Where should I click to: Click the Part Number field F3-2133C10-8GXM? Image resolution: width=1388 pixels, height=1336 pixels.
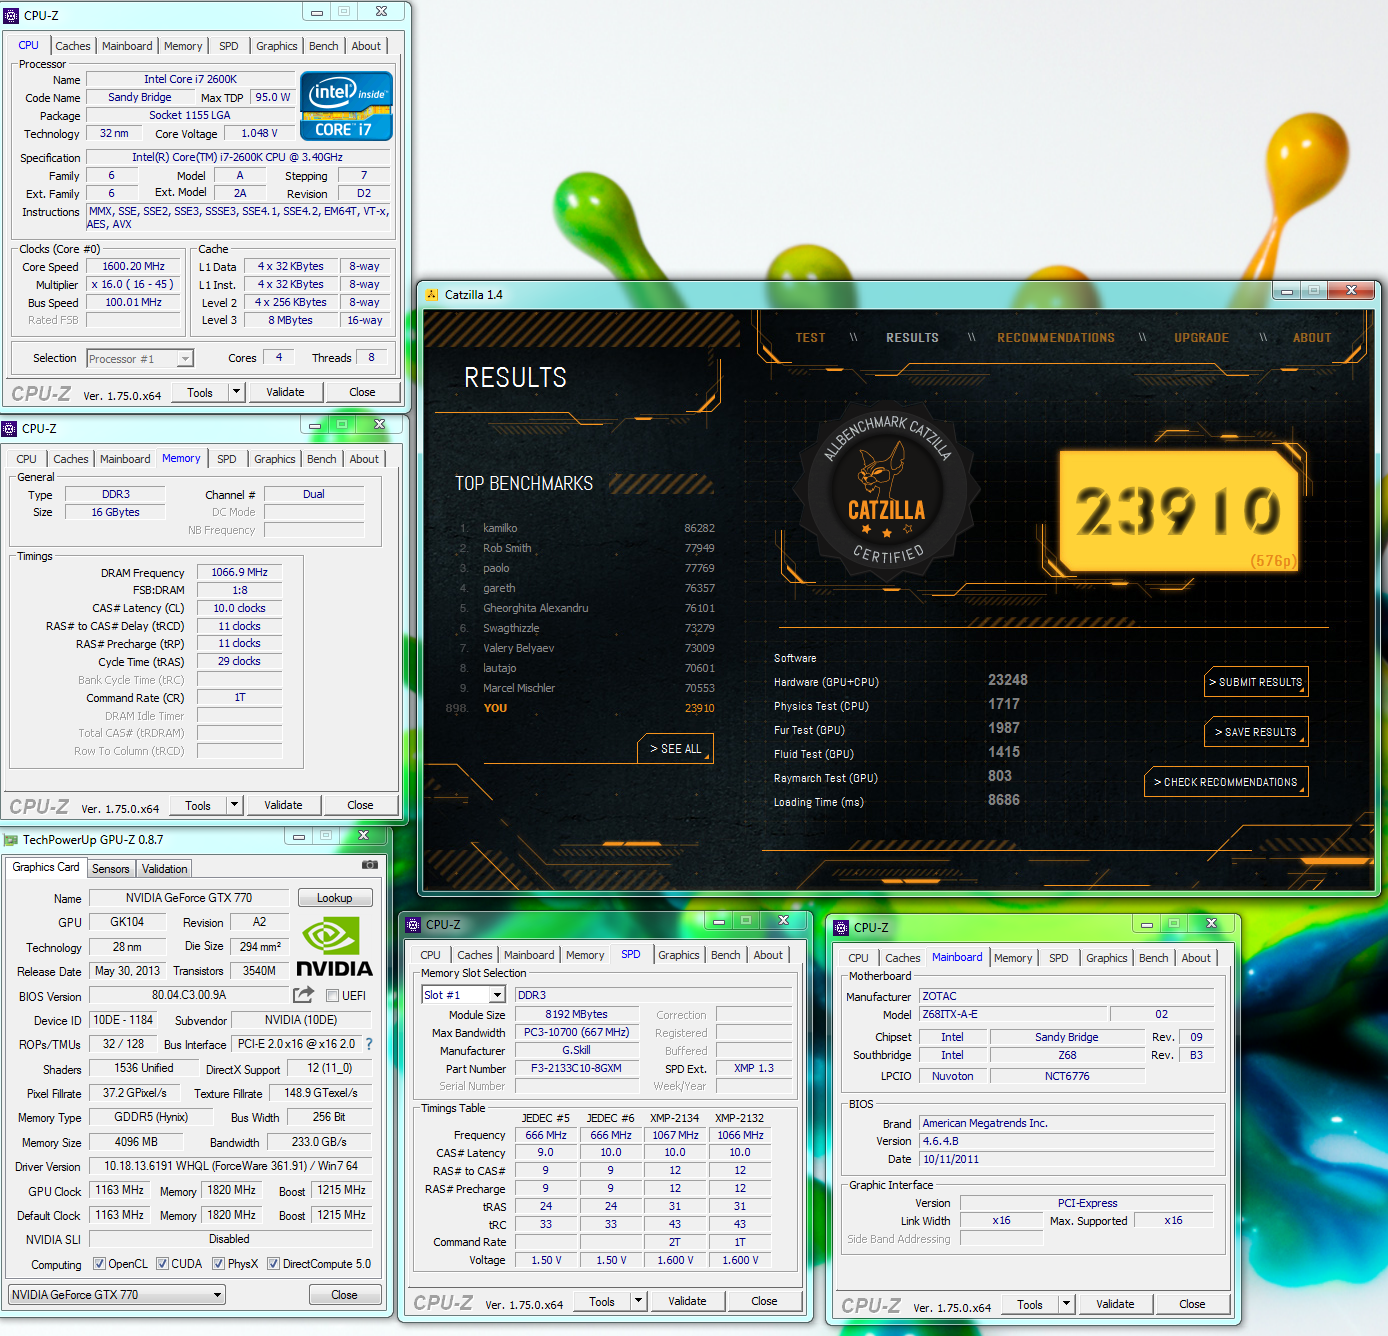576,1068
